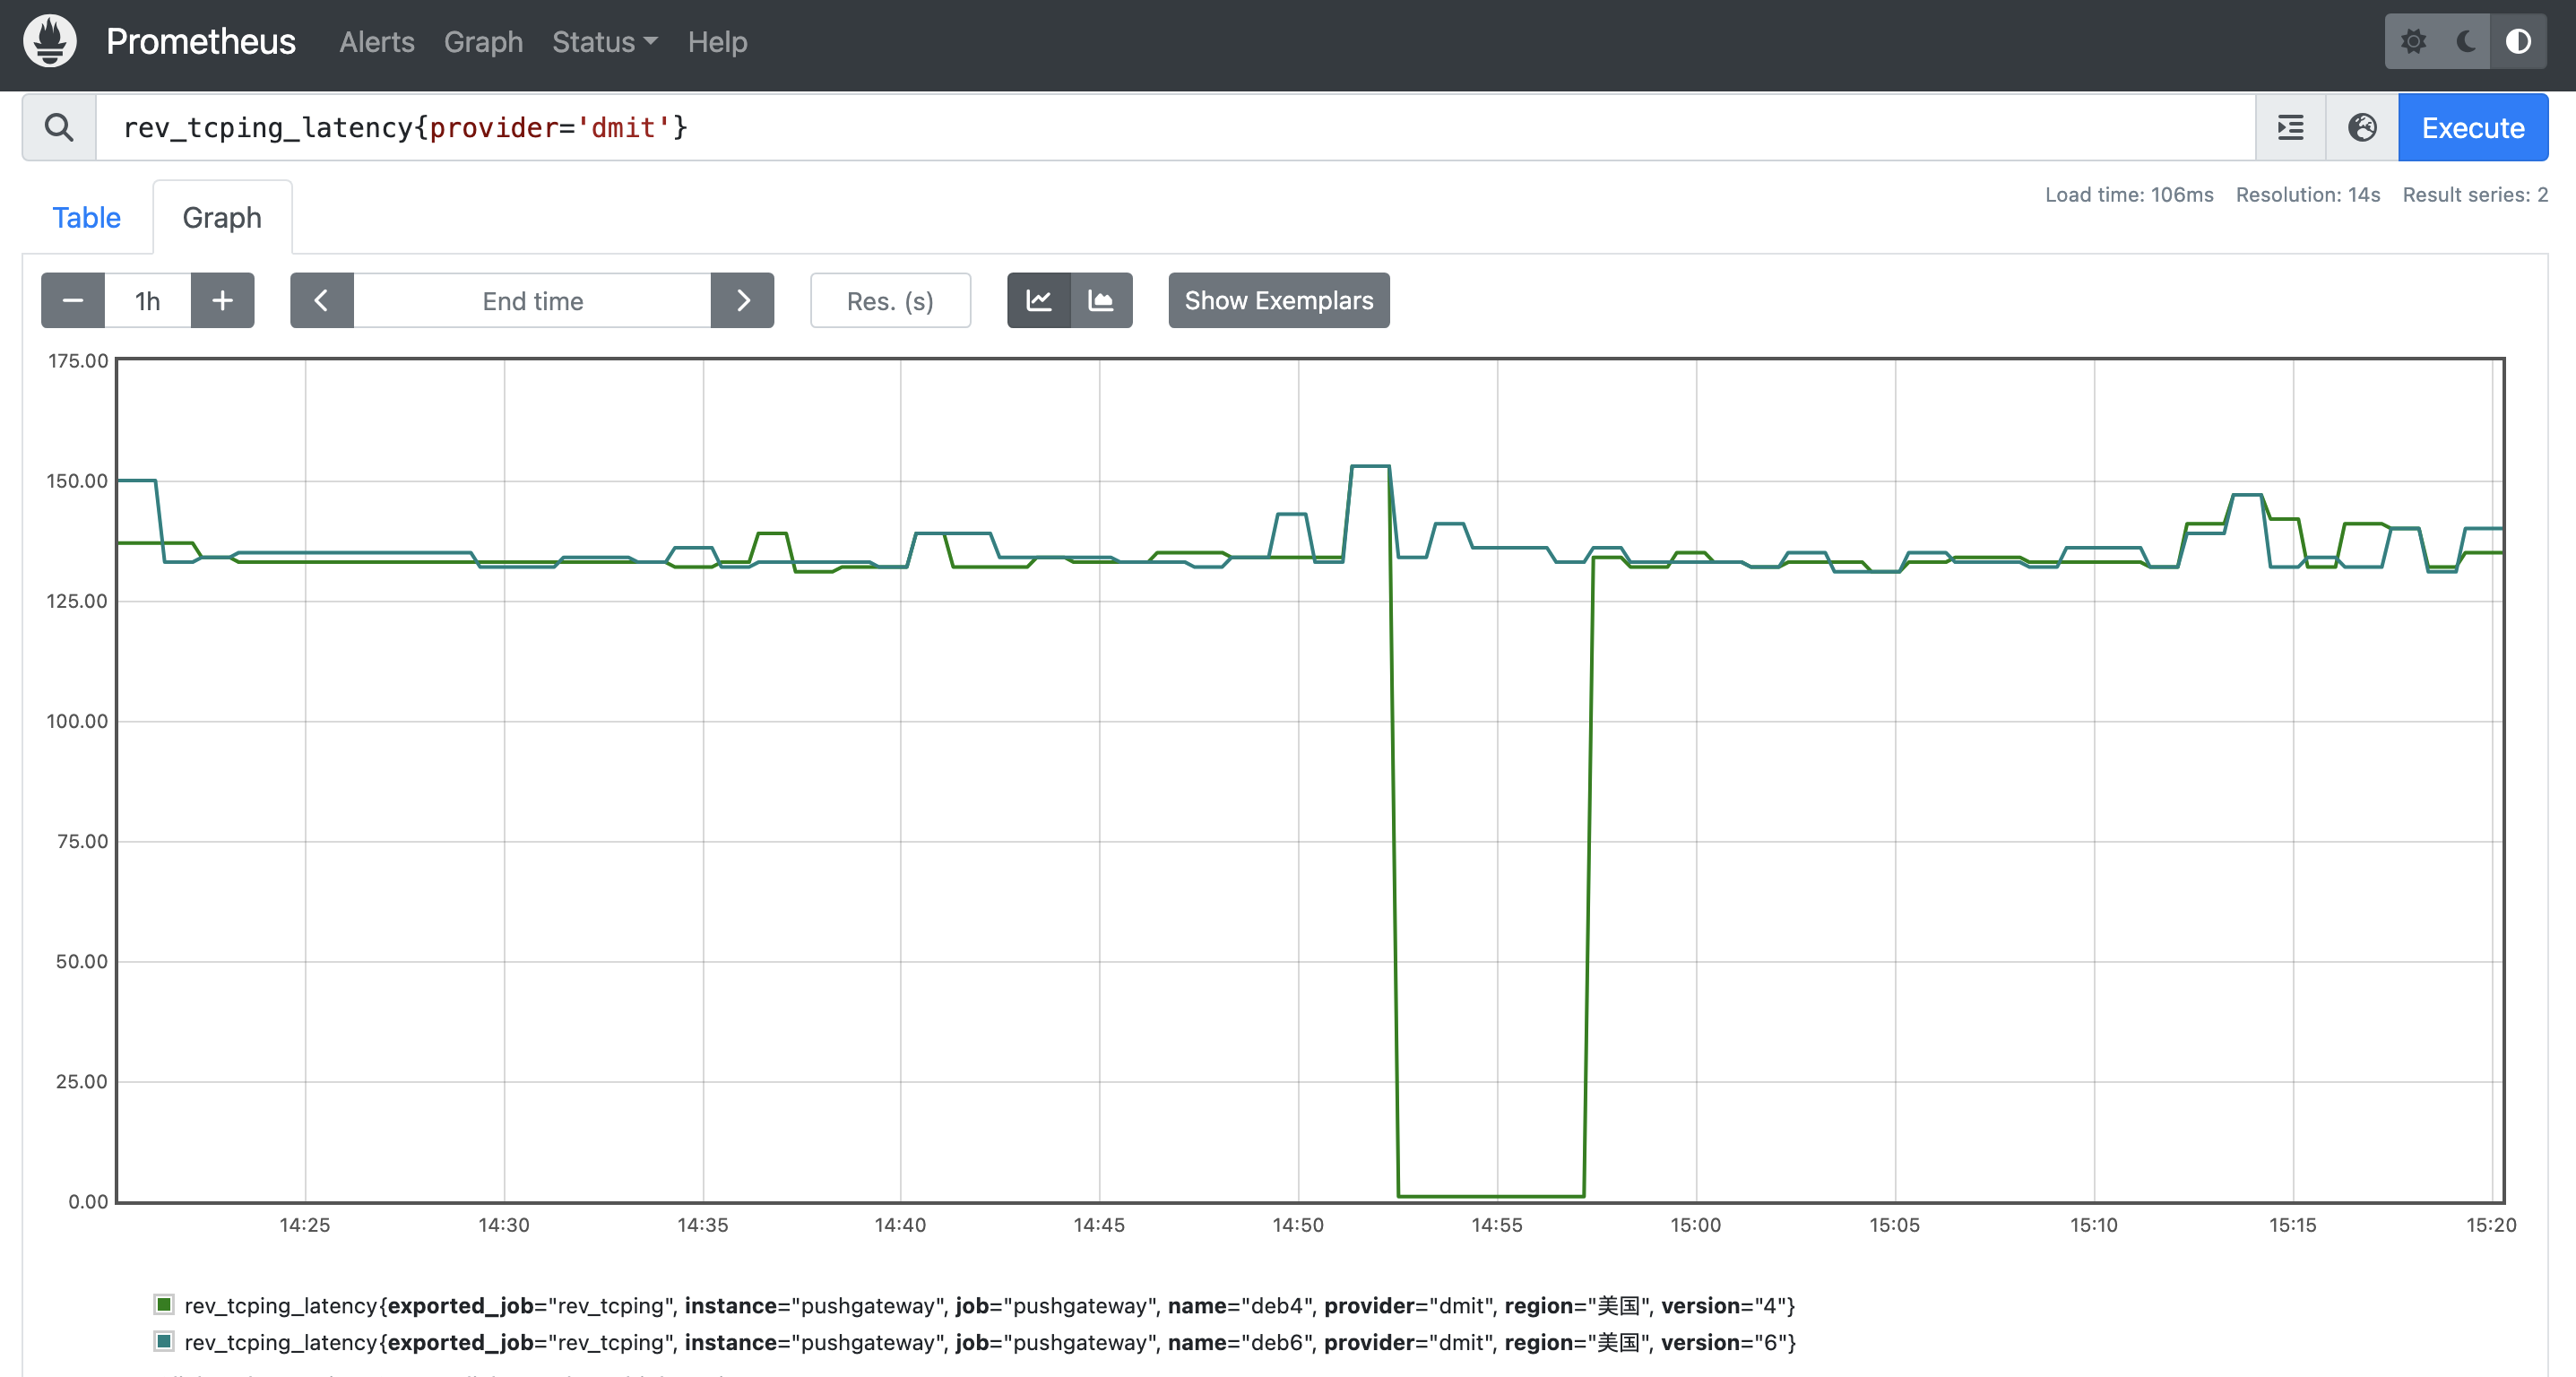This screenshot has width=2576, height=1377.
Task: Click Show Exemplars button
Action: (x=1278, y=300)
